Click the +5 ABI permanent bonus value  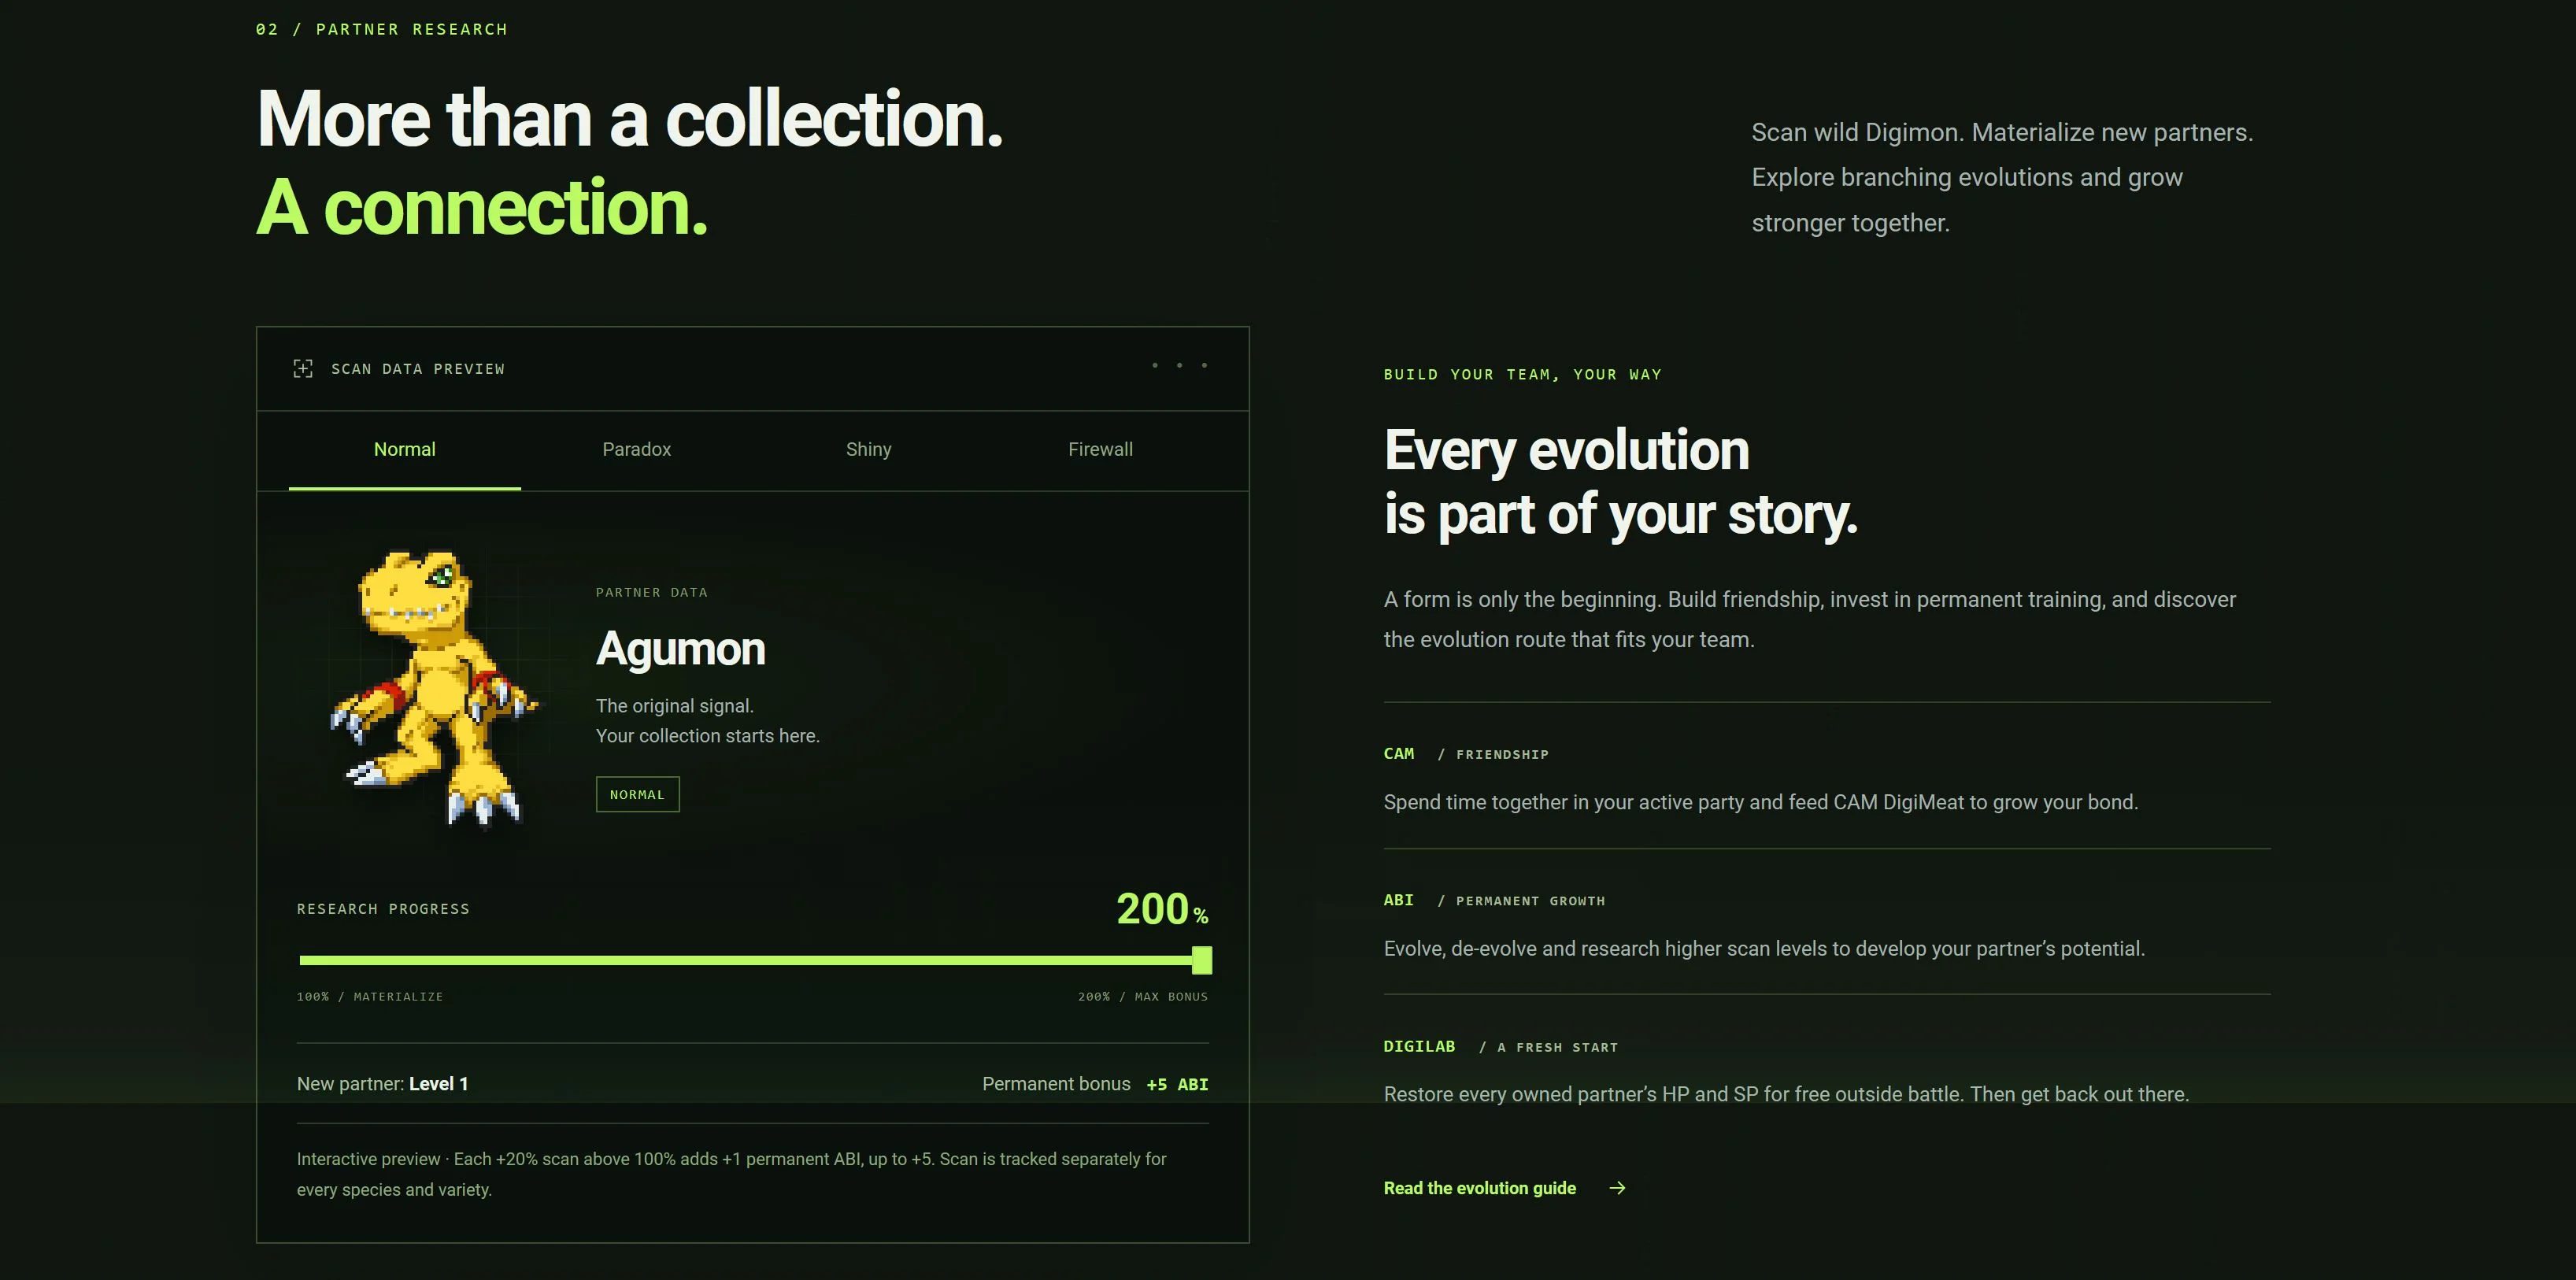point(1177,1084)
